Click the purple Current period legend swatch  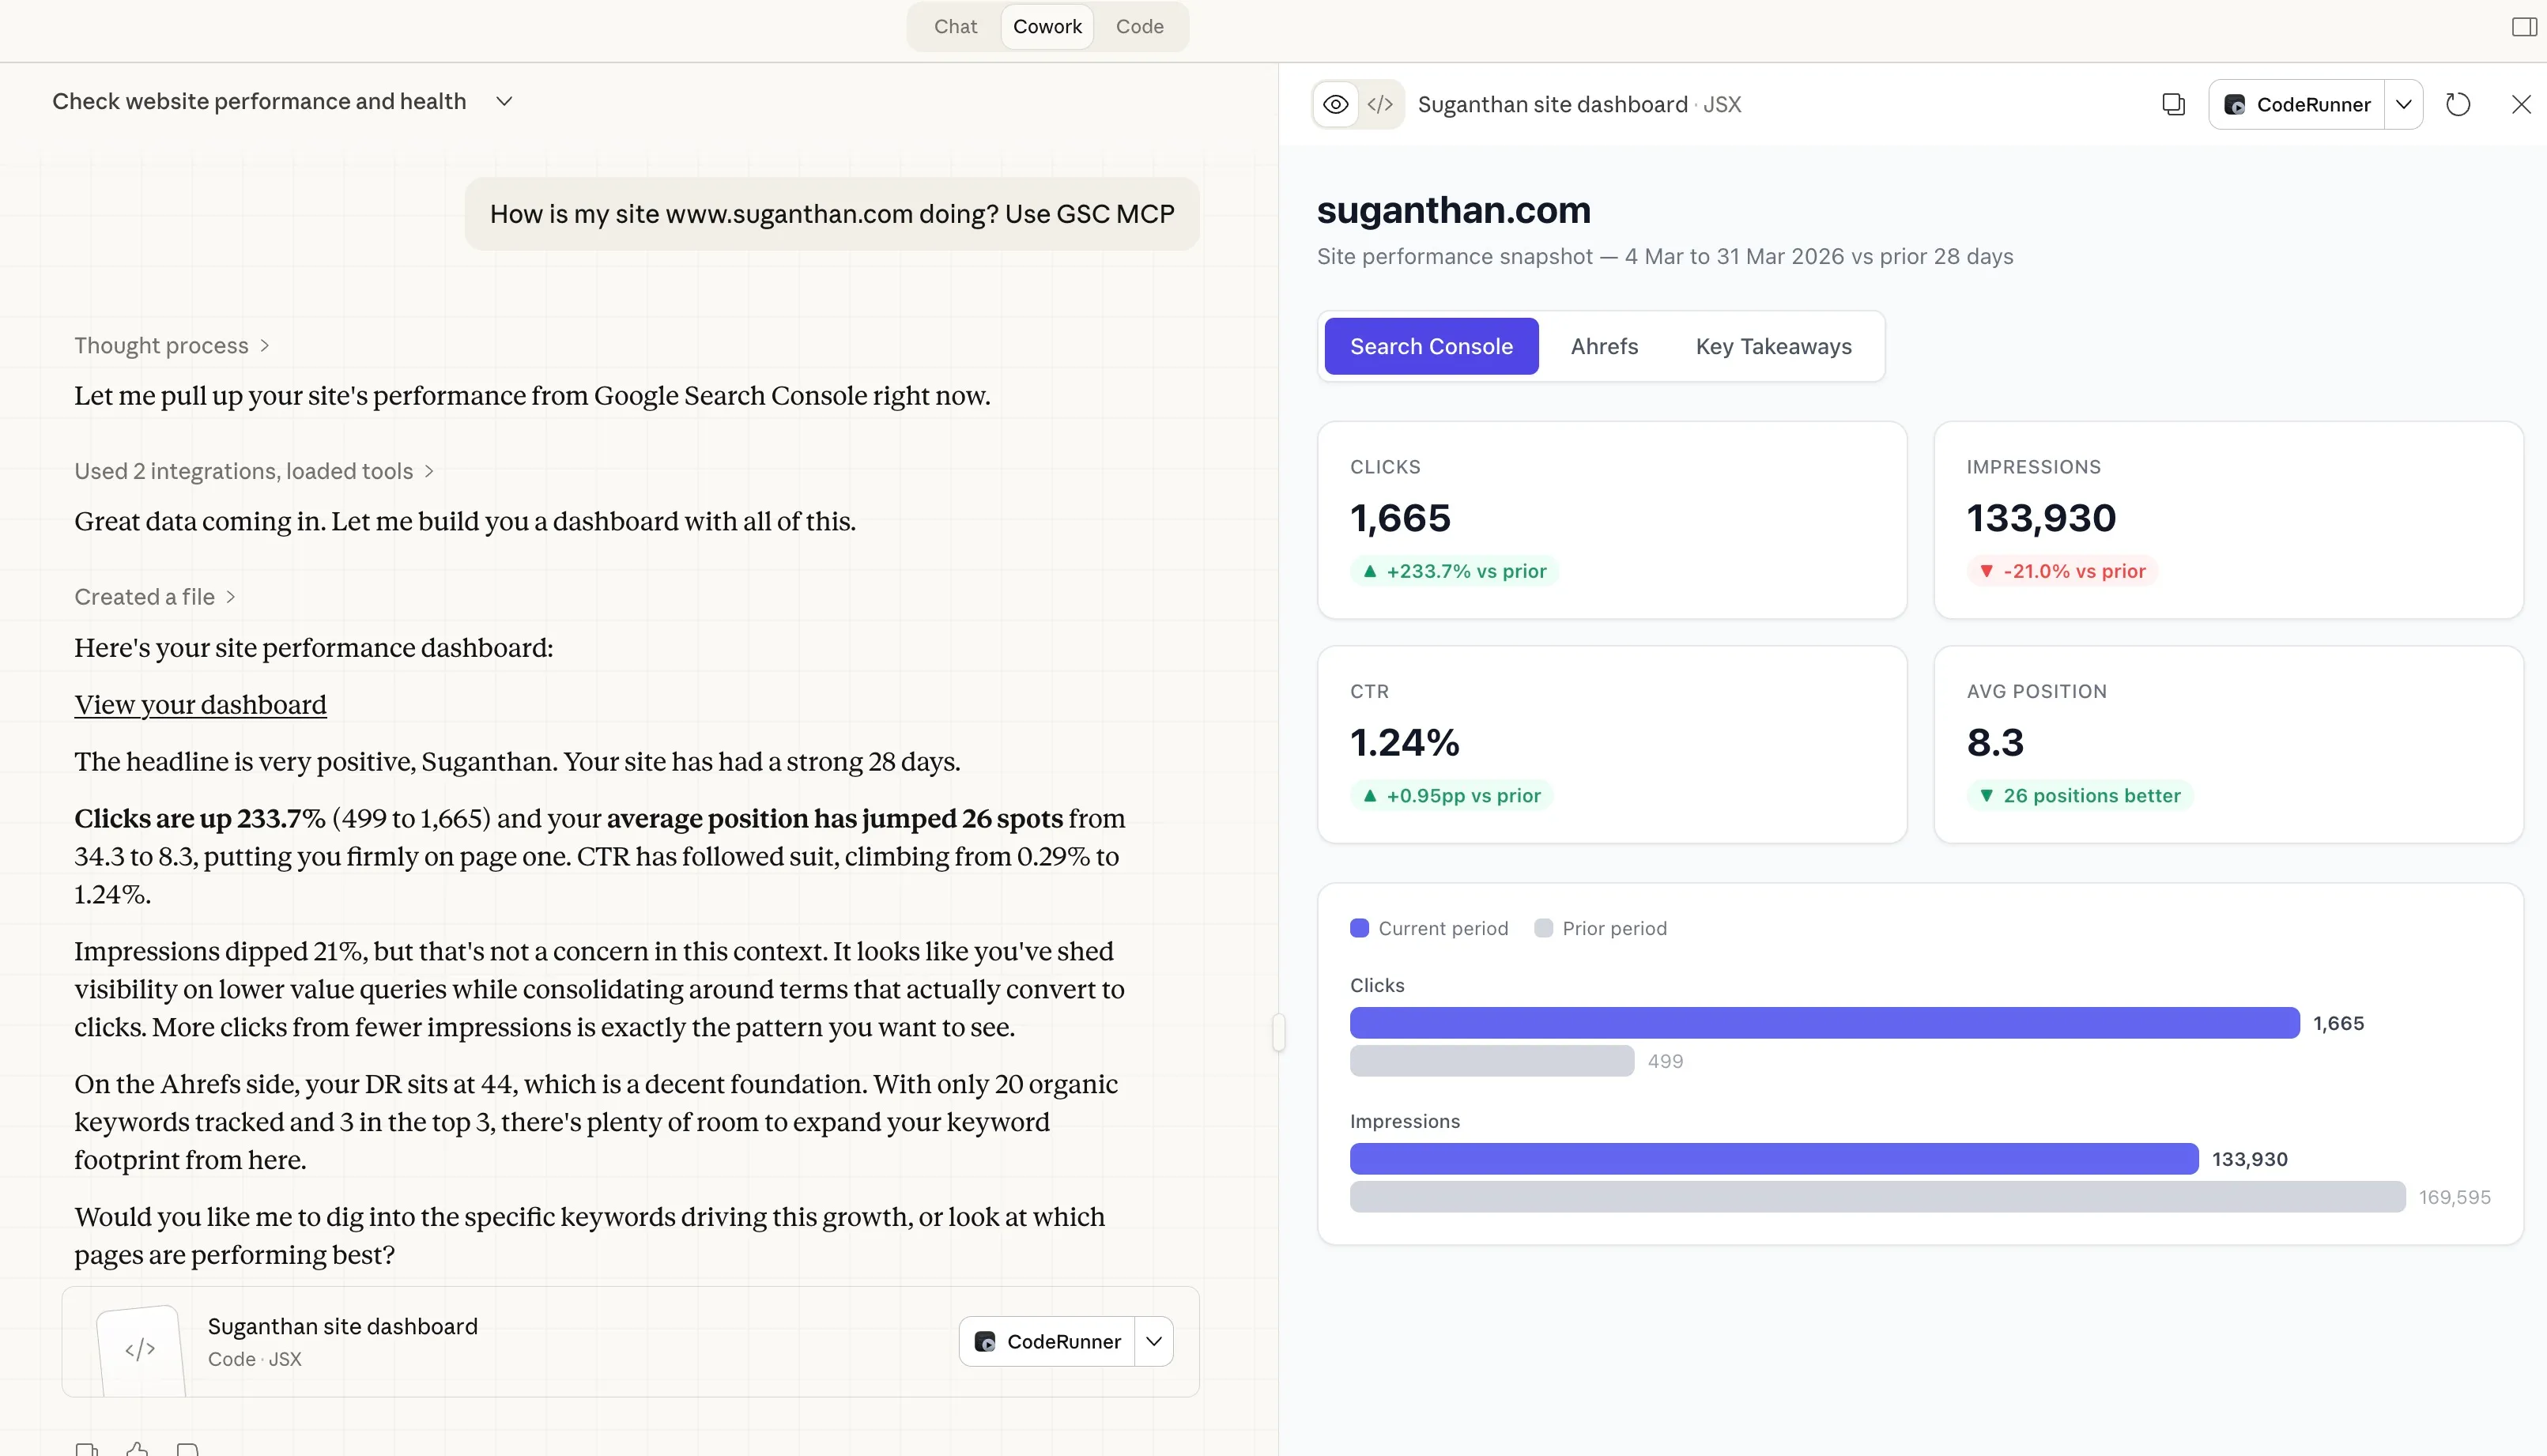(x=1359, y=928)
